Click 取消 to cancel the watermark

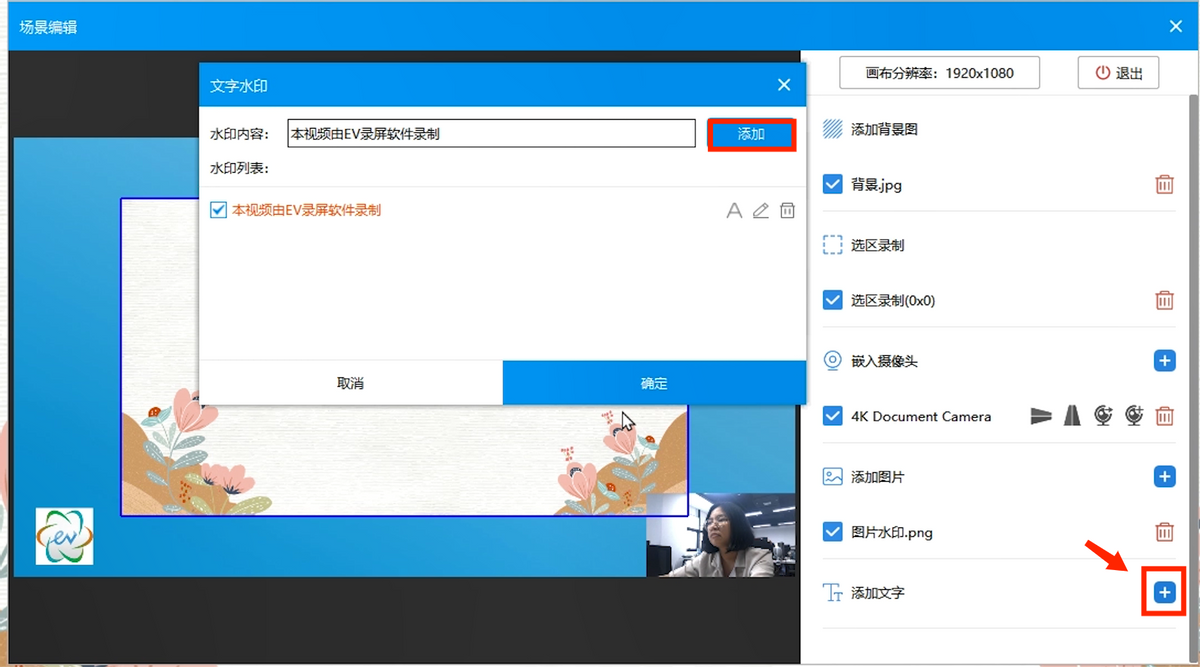tap(350, 383)
